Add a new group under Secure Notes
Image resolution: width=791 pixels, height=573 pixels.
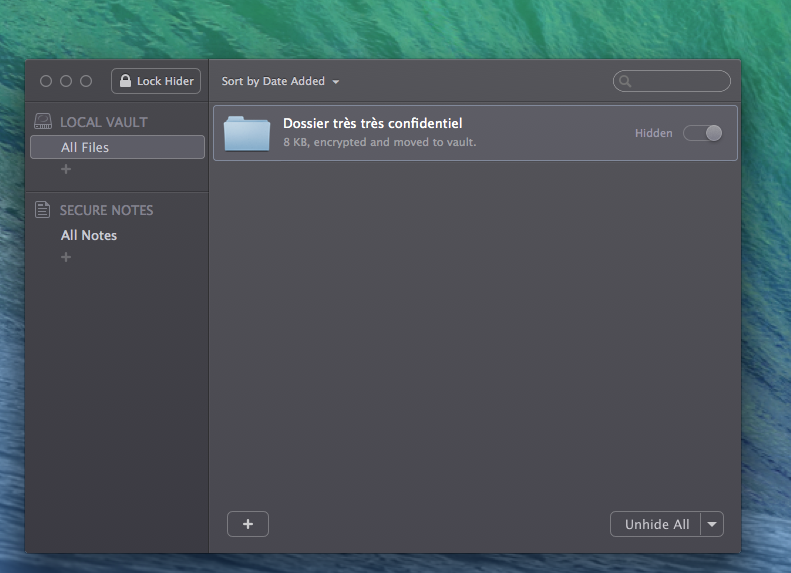pyautogui.click(x=66, y=257)
